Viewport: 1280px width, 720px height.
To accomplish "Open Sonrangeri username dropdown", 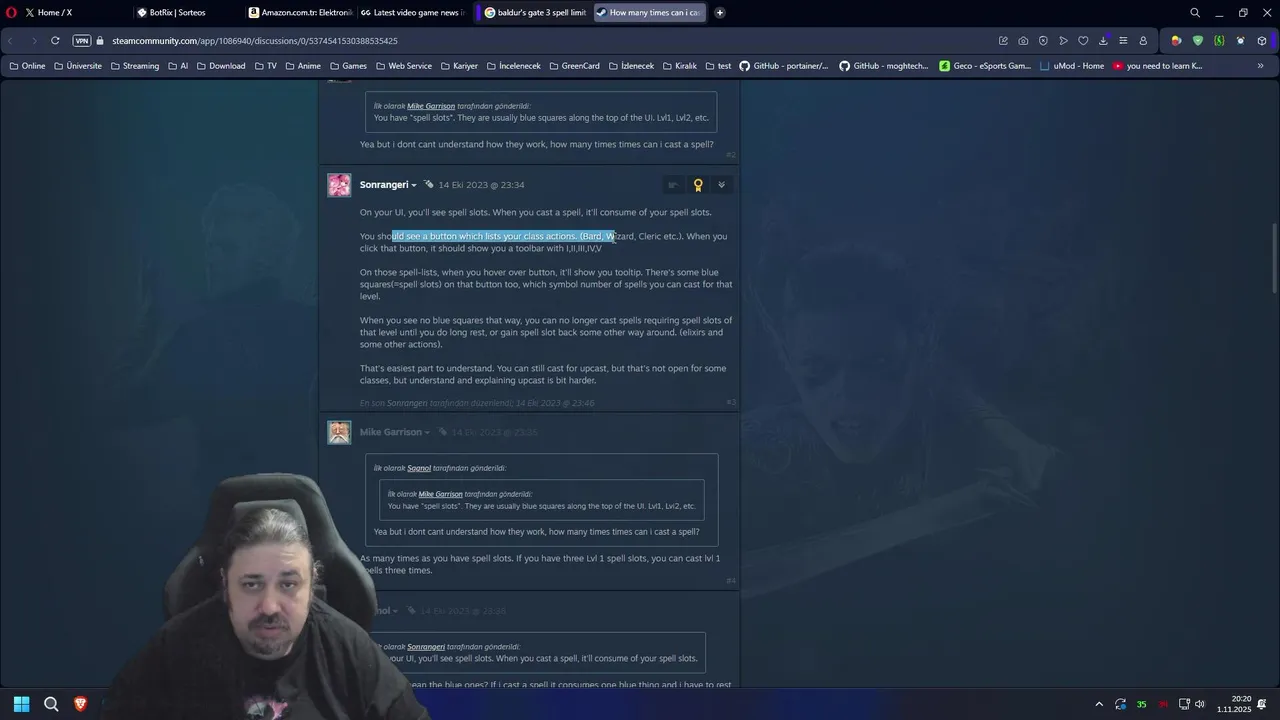I will tap(388, 185).
